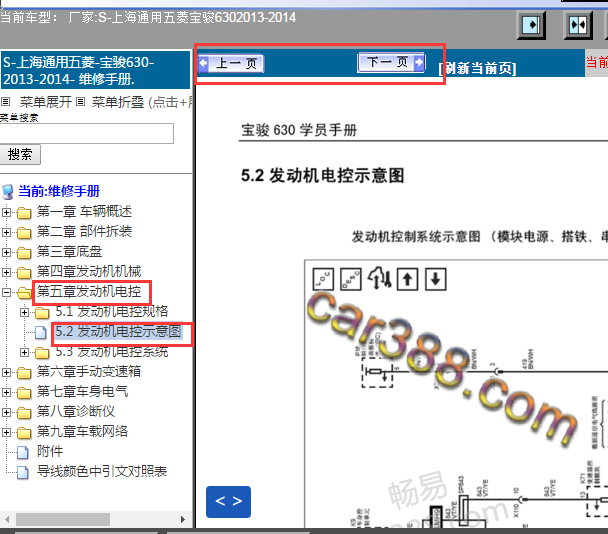Expand 第四章发动机机械 tree node
The image size is (608, 534).
coord(6,272)
